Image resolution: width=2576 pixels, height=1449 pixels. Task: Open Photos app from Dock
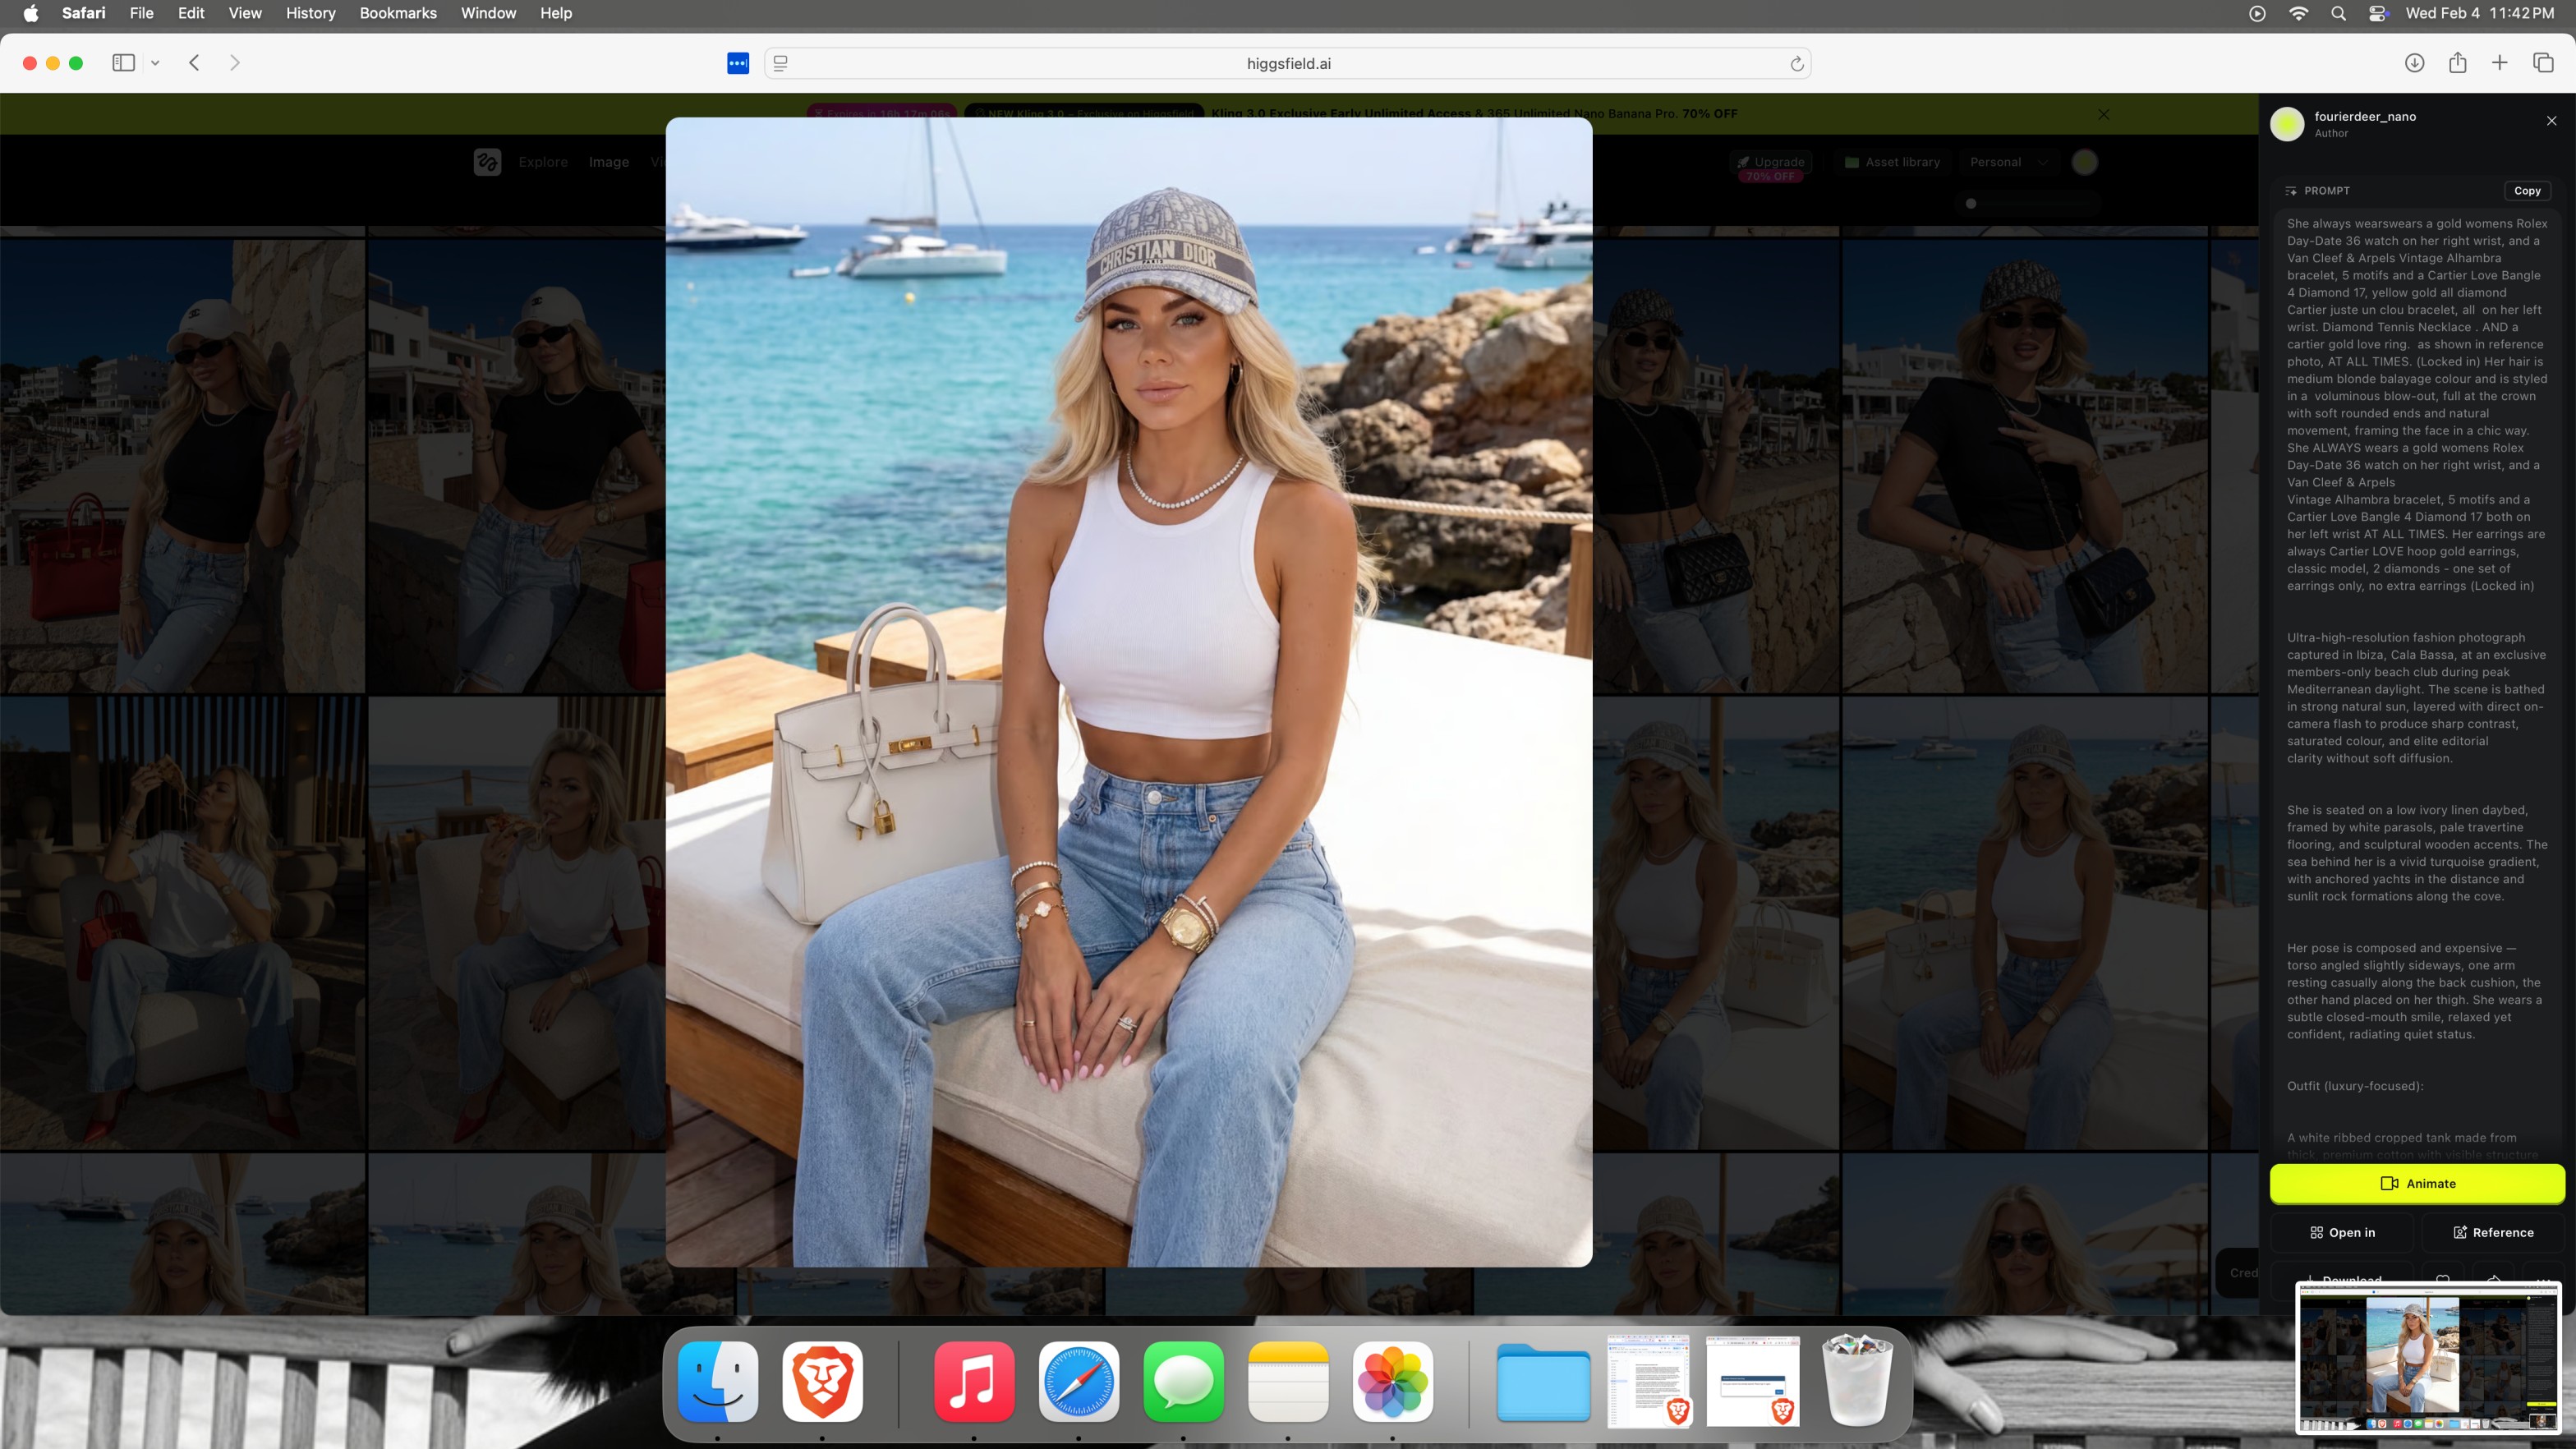(1392, 1382)
